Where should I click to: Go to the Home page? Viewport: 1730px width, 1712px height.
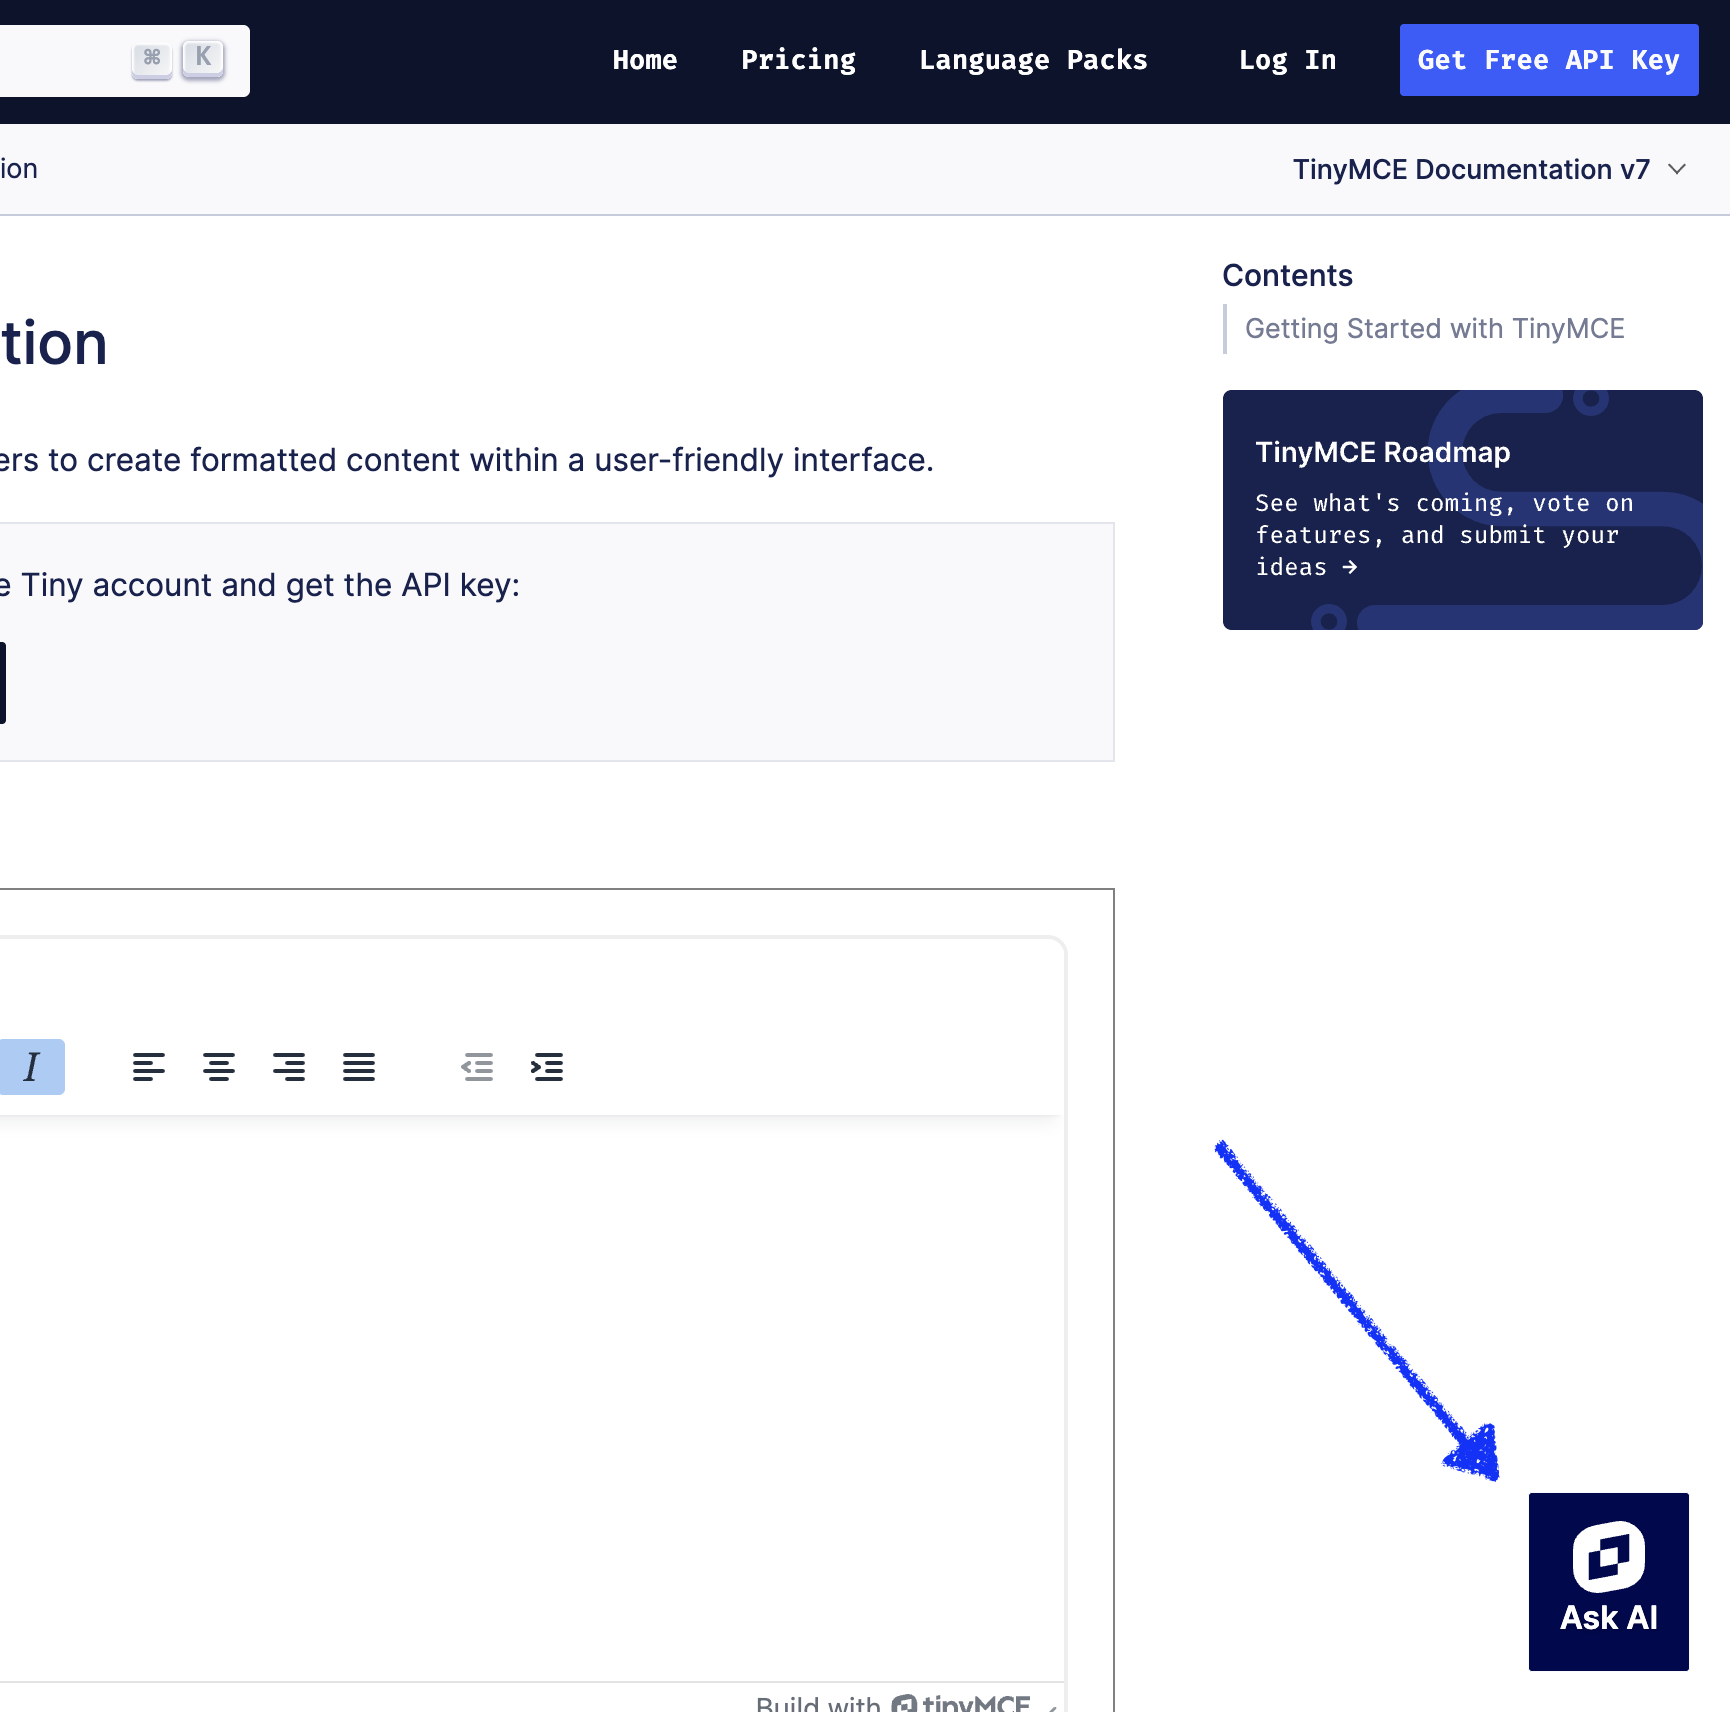(x=645, y=60)
